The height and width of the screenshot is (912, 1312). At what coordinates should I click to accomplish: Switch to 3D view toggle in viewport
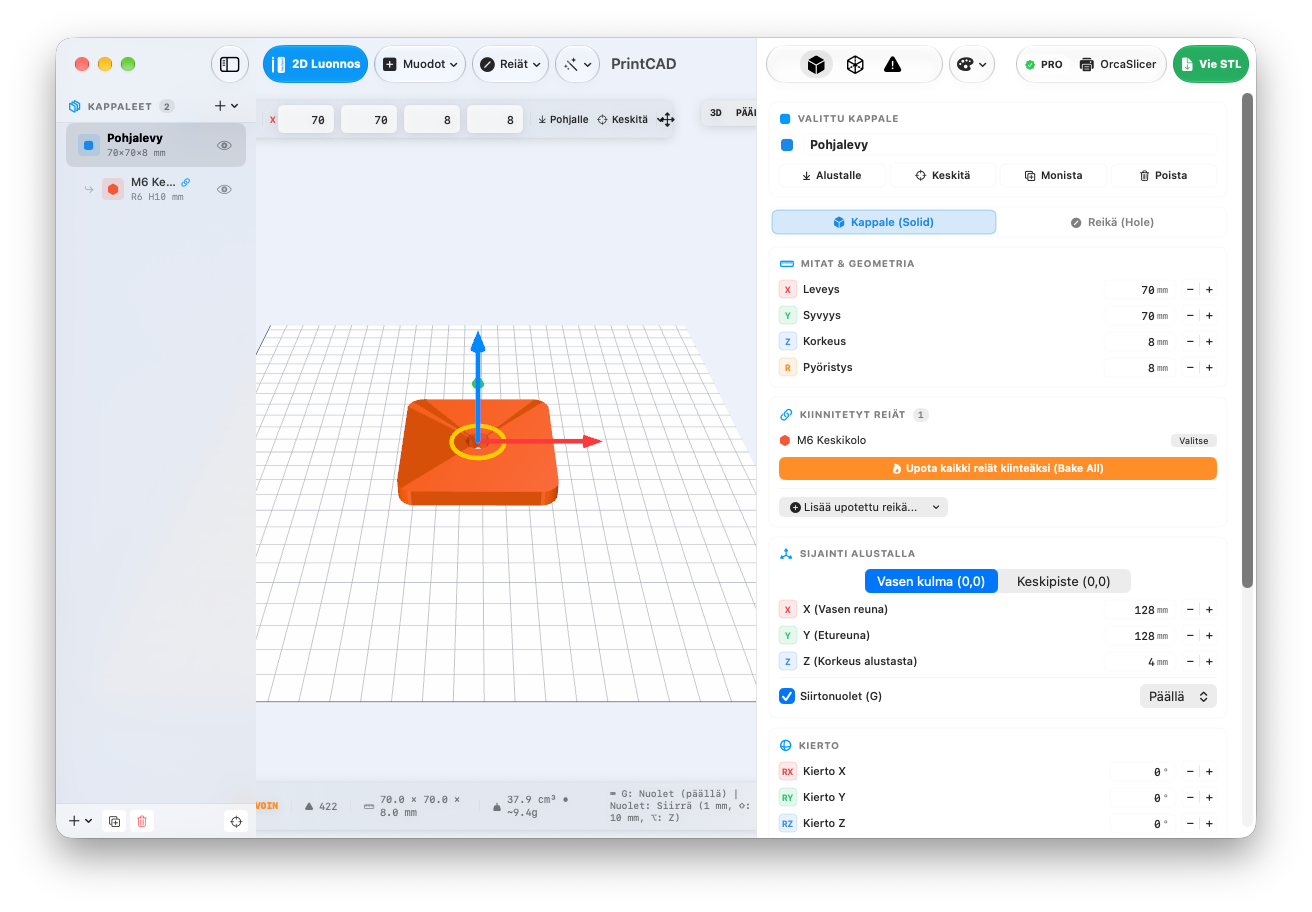point(716,113)
